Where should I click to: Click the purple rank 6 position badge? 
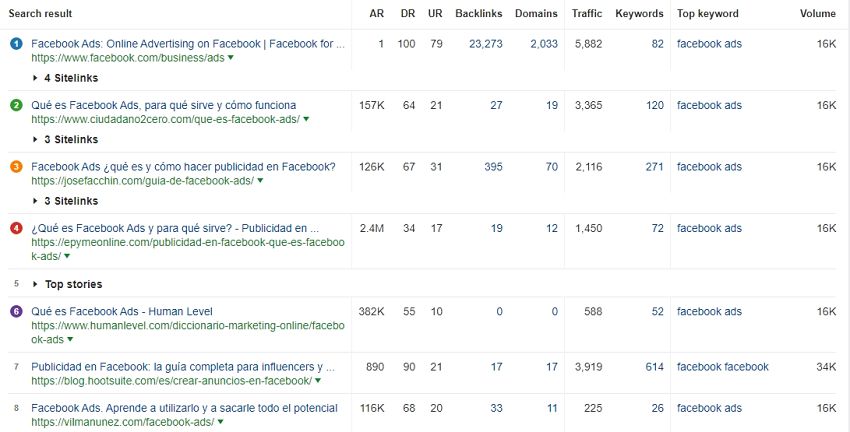click(x=16, y=312)
